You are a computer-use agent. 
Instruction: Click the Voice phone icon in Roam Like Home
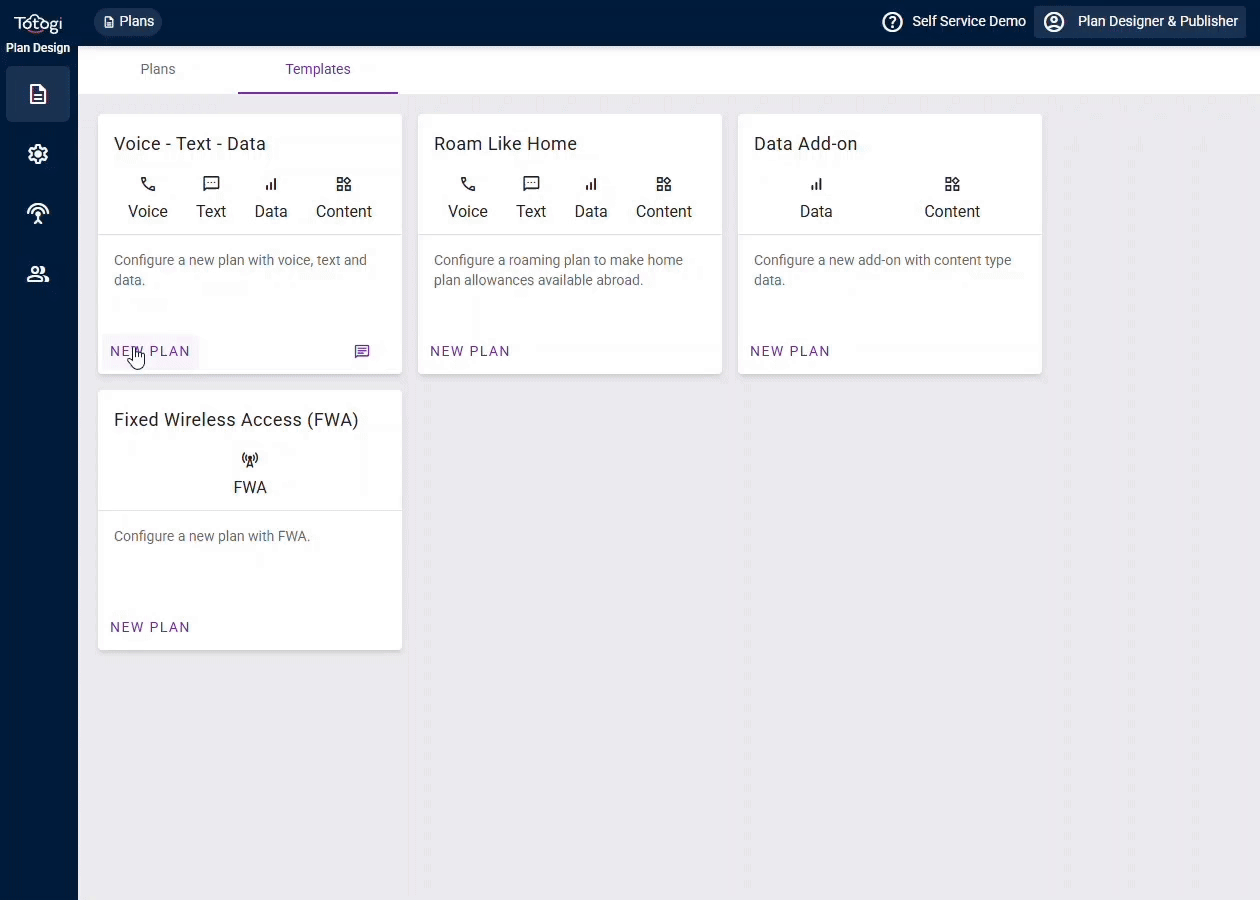click(468, 184)
